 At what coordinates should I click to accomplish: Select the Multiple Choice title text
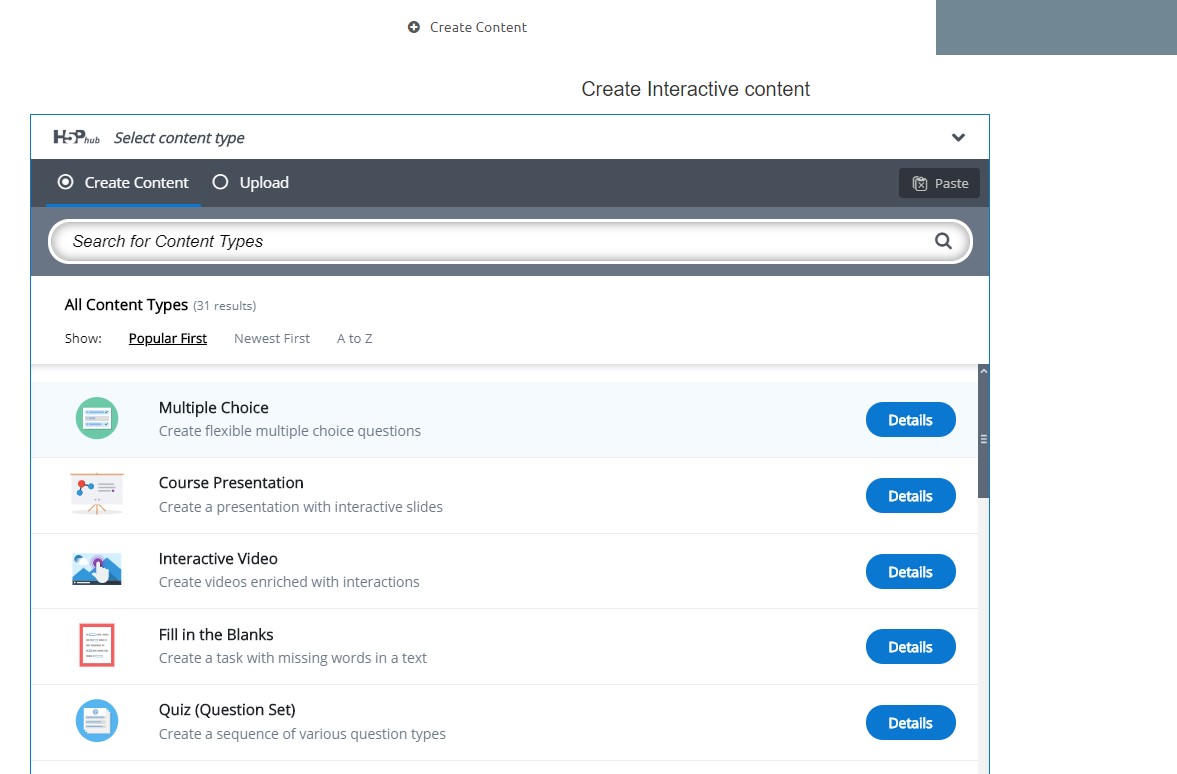213,408
